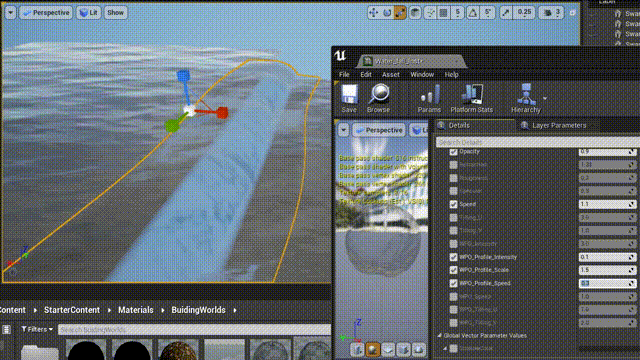Toggle rotation snap triangle icon
The image size is (640, 360).
click(473, 13)
